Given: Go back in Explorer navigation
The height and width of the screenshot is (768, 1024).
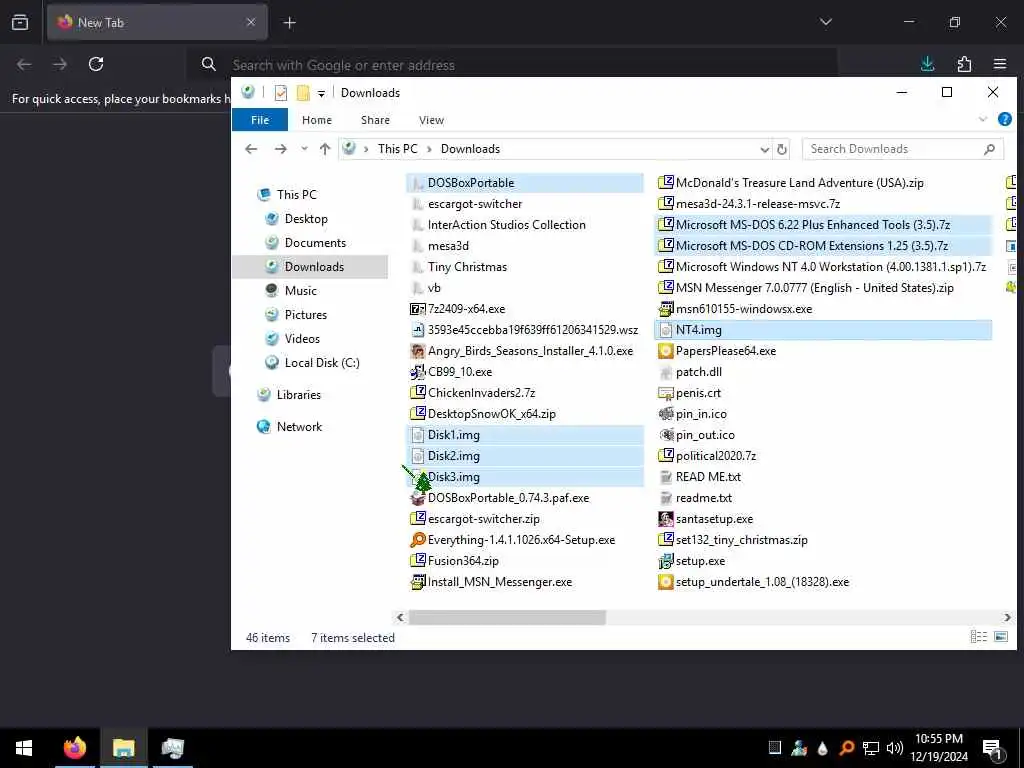Looking at the screenshot, I should pos(251,149).
